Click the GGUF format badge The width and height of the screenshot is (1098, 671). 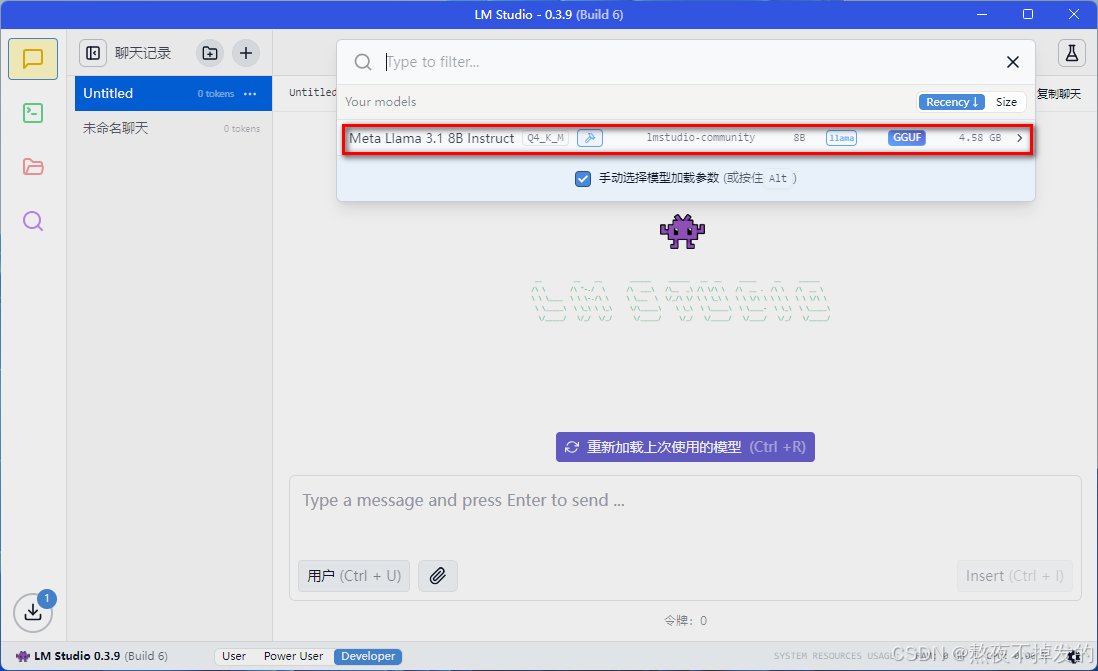pyautogui.click(x=907, y=138)
